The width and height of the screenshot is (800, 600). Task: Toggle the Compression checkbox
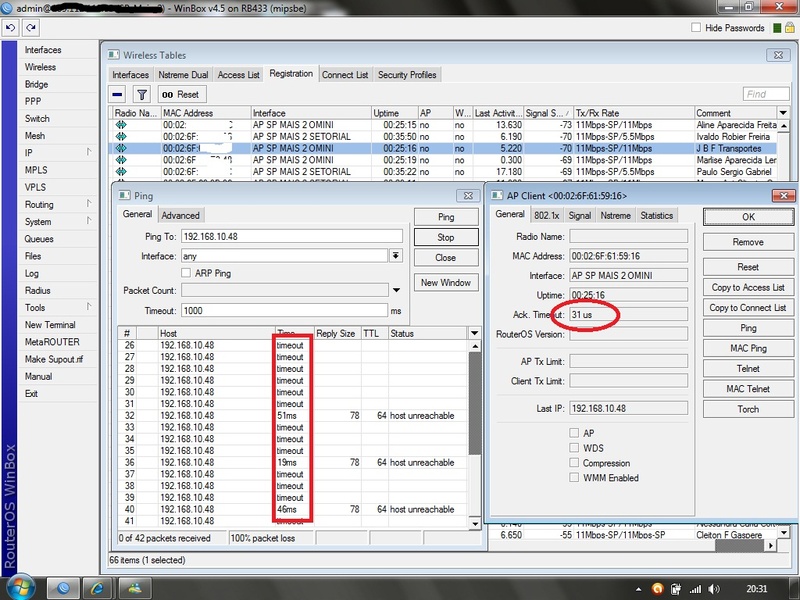pos(574,463)
